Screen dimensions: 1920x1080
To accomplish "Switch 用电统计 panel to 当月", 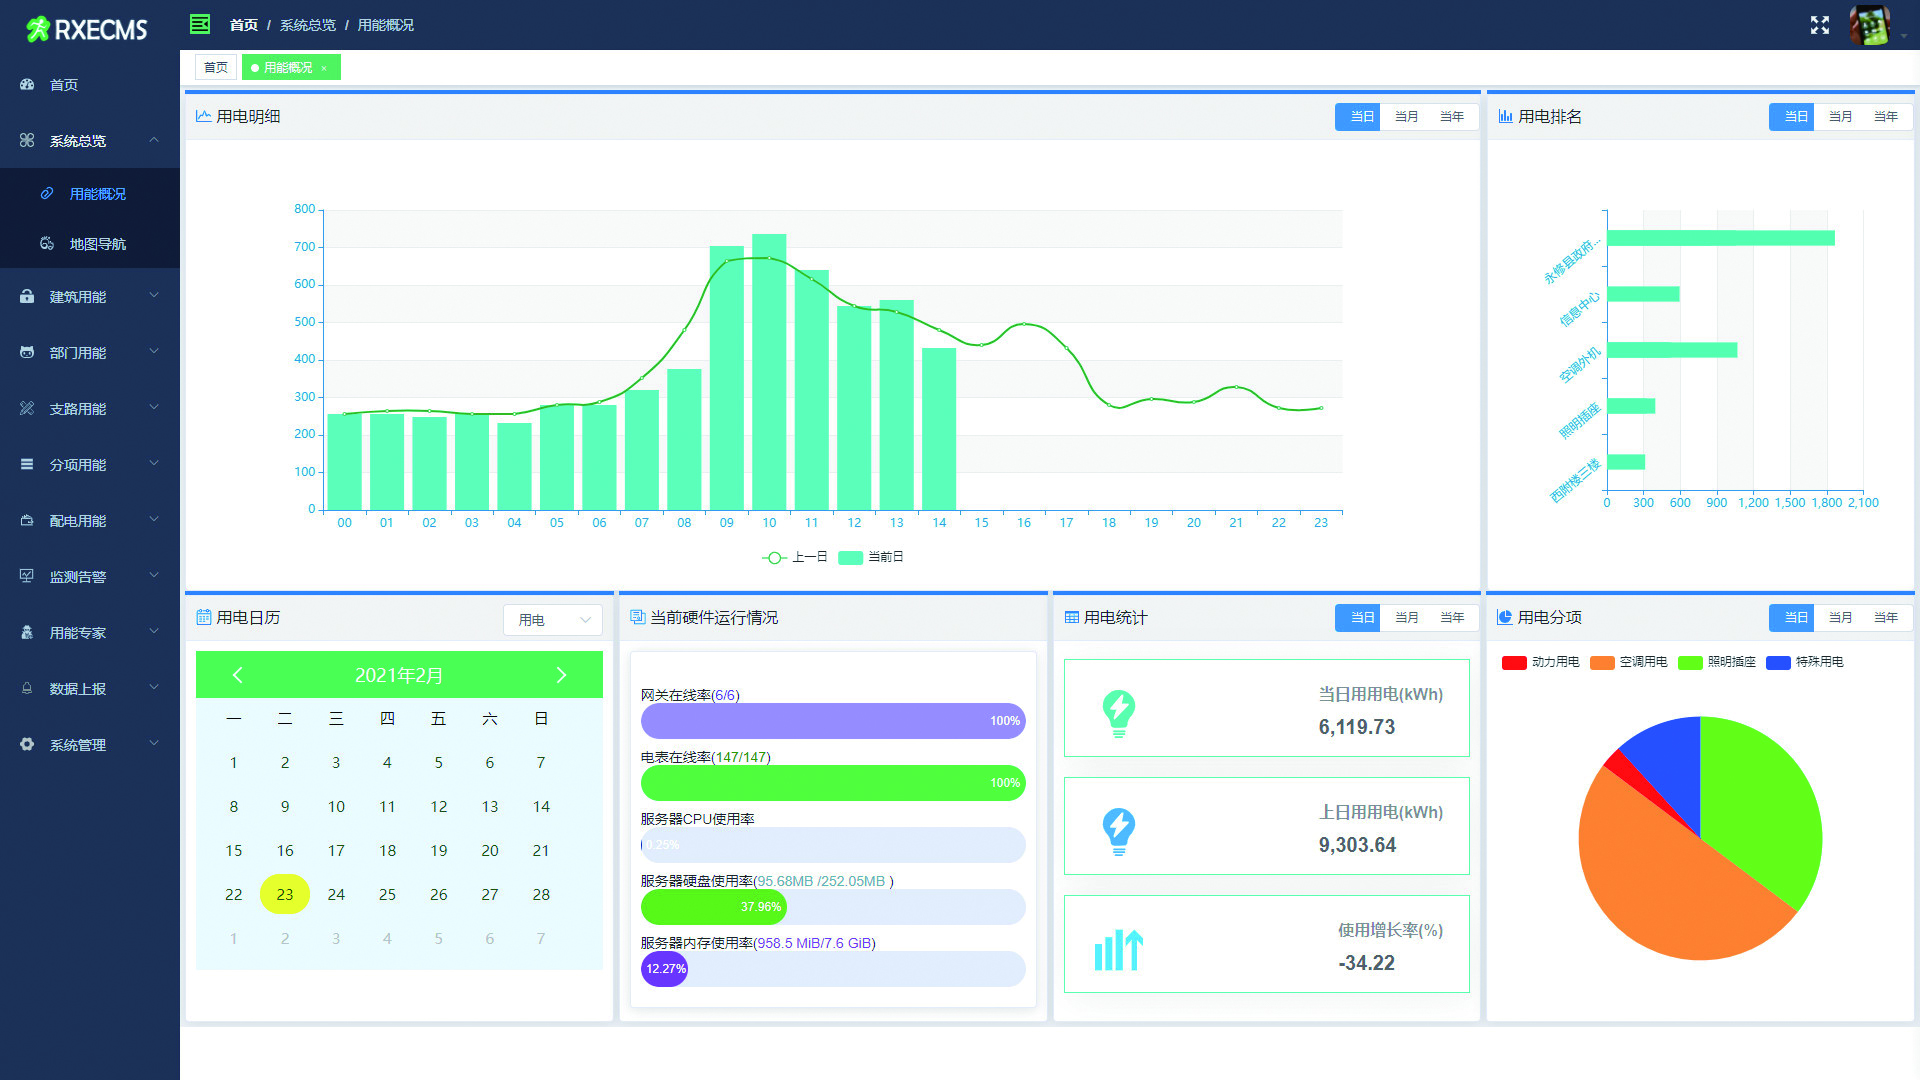I will (x=1406, y=618).
